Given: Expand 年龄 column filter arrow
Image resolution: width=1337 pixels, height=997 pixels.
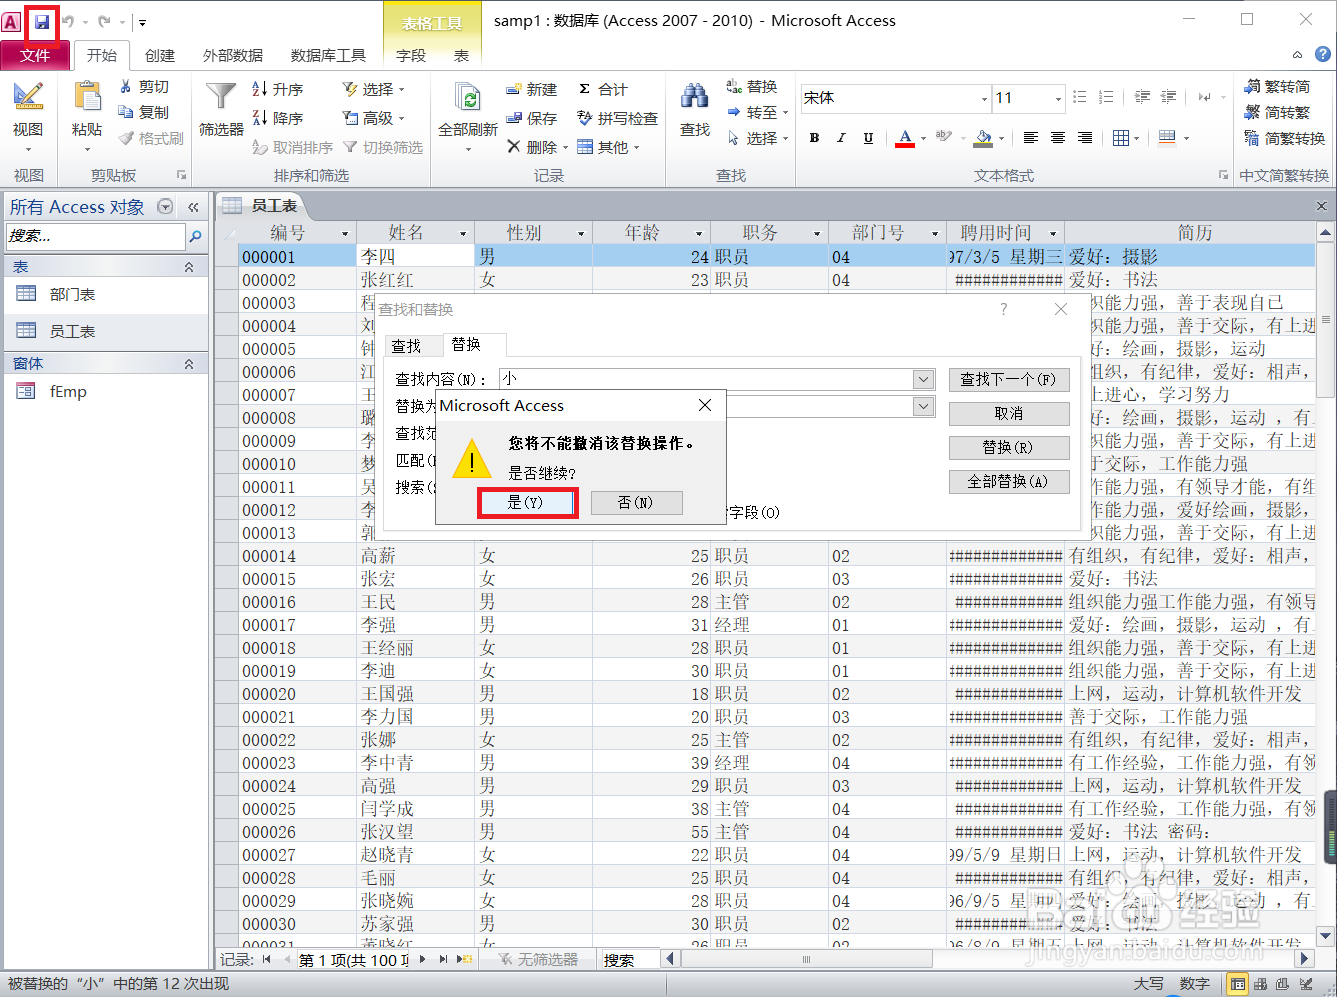Looking at the screenshot, I should (699, 234).
